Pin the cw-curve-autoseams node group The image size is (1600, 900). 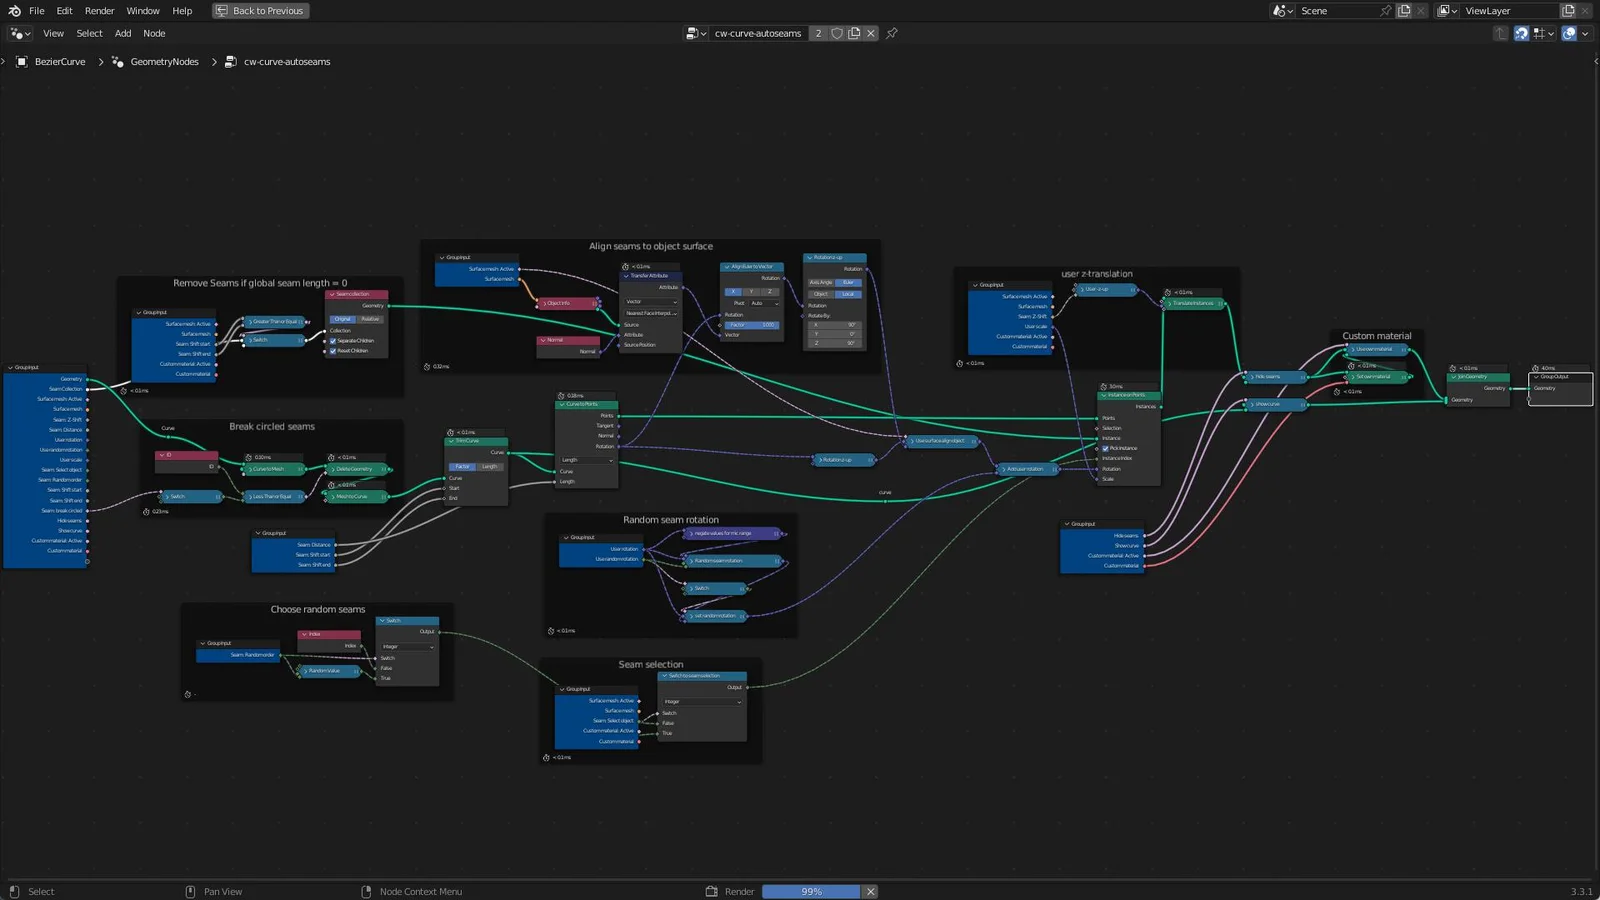coord(891,33)
